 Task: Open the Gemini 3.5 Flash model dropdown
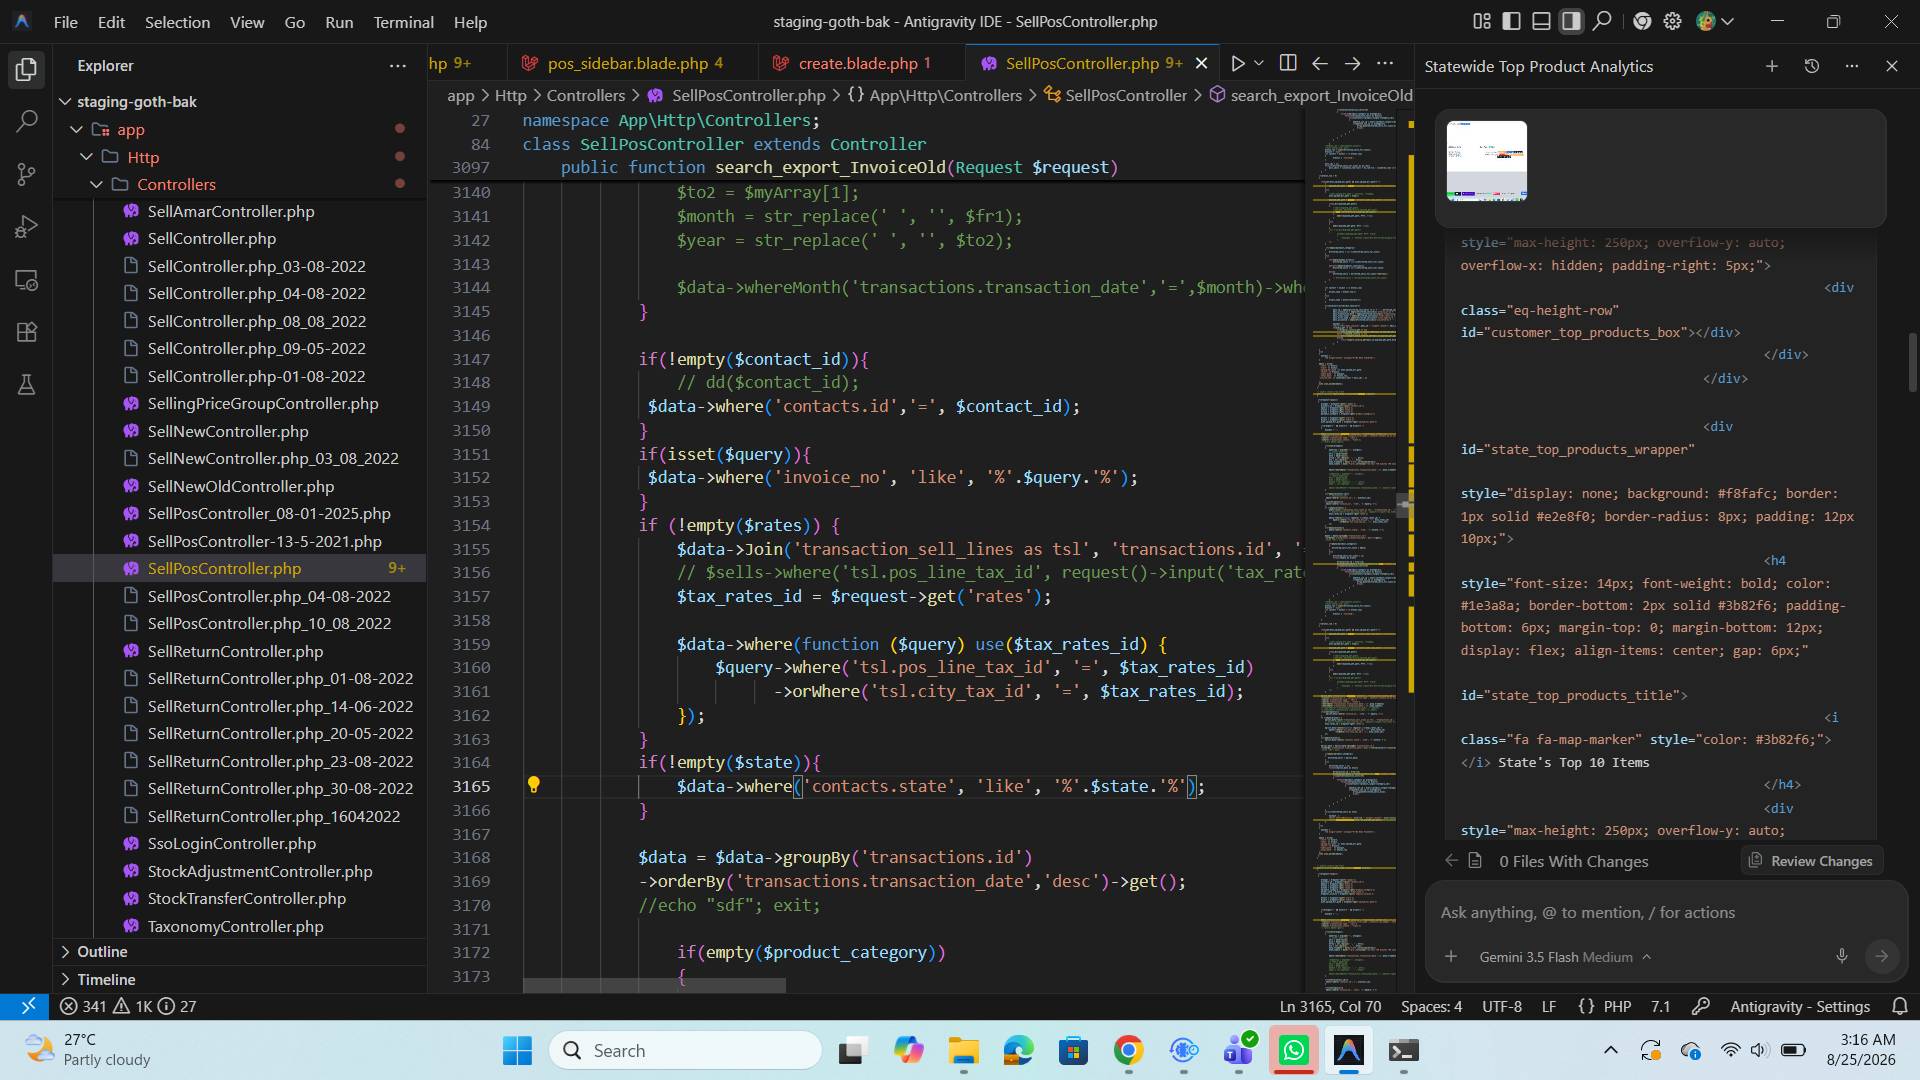click(x=1565, y=957)
